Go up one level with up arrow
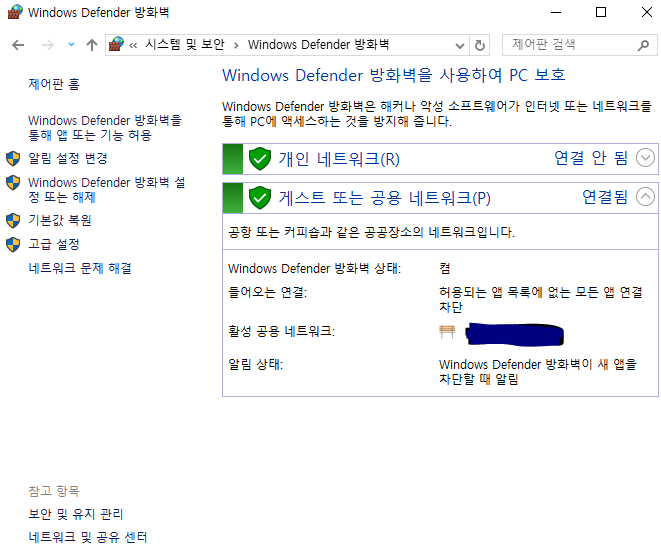The width and height of the screenshot is (661, 557). coord(92,45)
